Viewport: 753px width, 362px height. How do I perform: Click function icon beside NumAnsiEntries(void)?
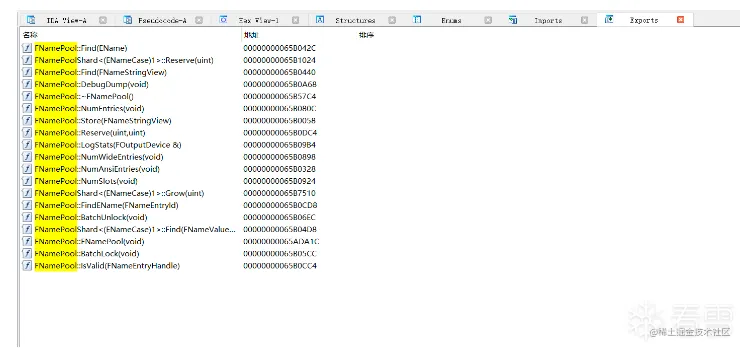click(x=27, y=169)
